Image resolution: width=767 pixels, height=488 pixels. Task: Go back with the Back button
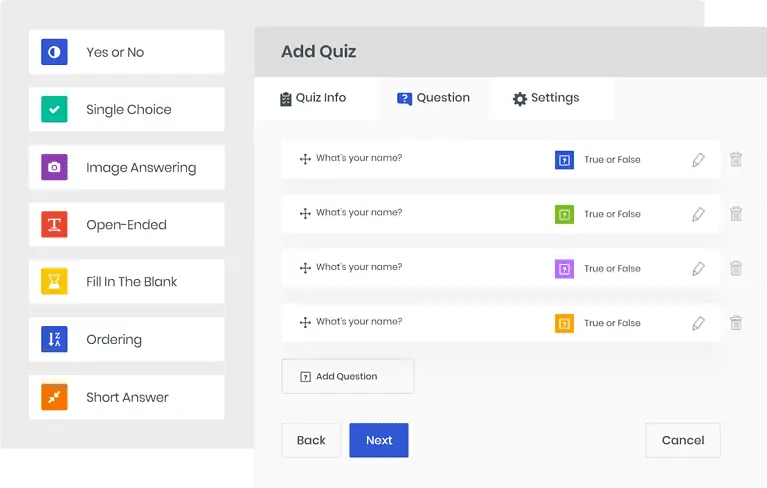pyautogui.click(x=311, y=440)
